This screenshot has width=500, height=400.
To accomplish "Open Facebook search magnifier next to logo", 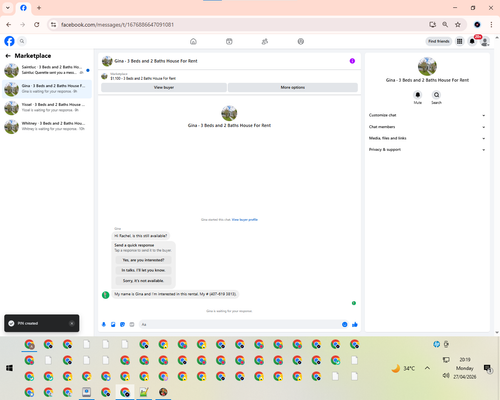I will pos(22,41).
